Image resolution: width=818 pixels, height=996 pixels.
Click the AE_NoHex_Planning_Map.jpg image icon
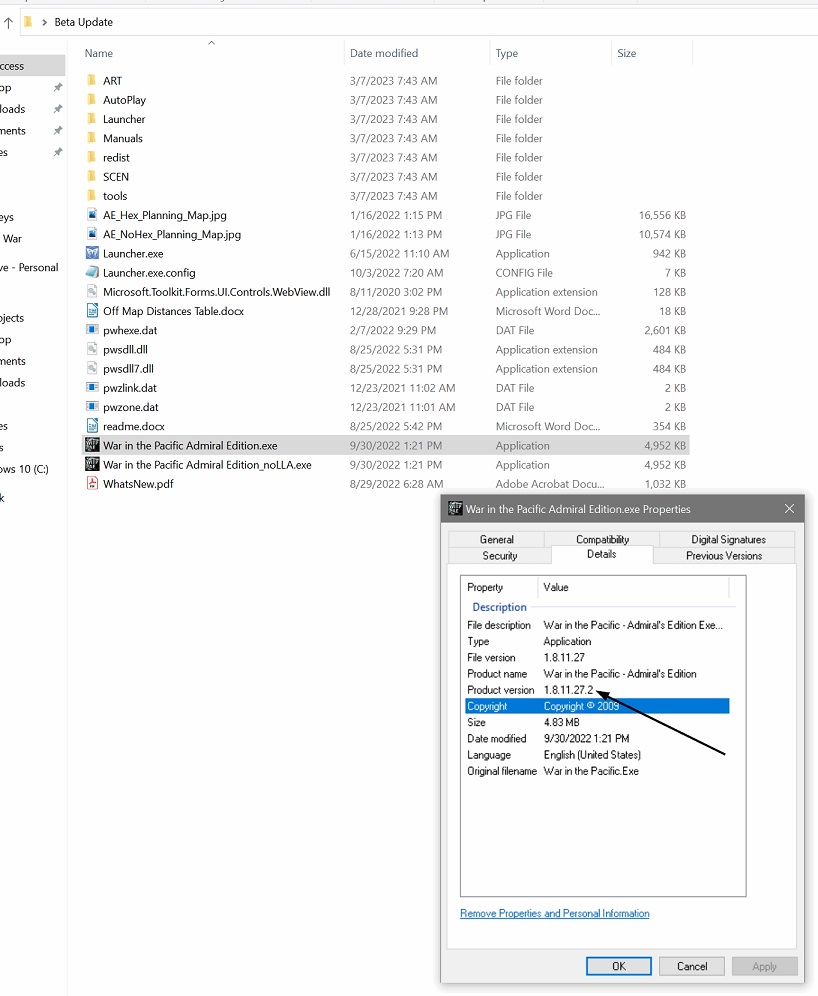pos(92,234)
